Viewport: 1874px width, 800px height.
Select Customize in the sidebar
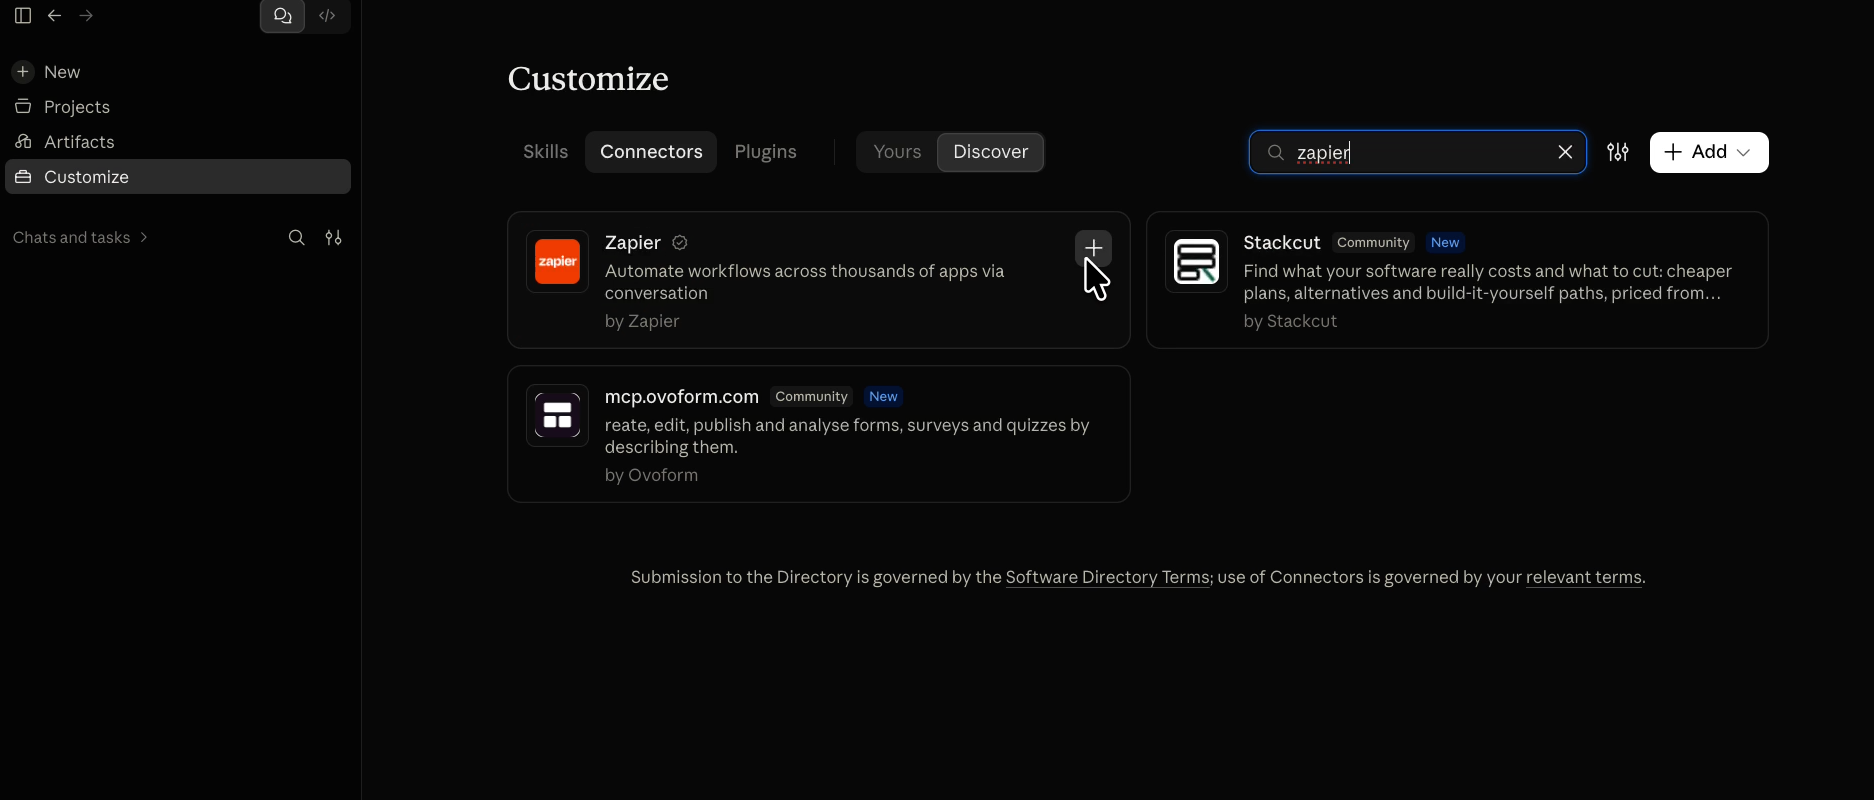point(178,177)
